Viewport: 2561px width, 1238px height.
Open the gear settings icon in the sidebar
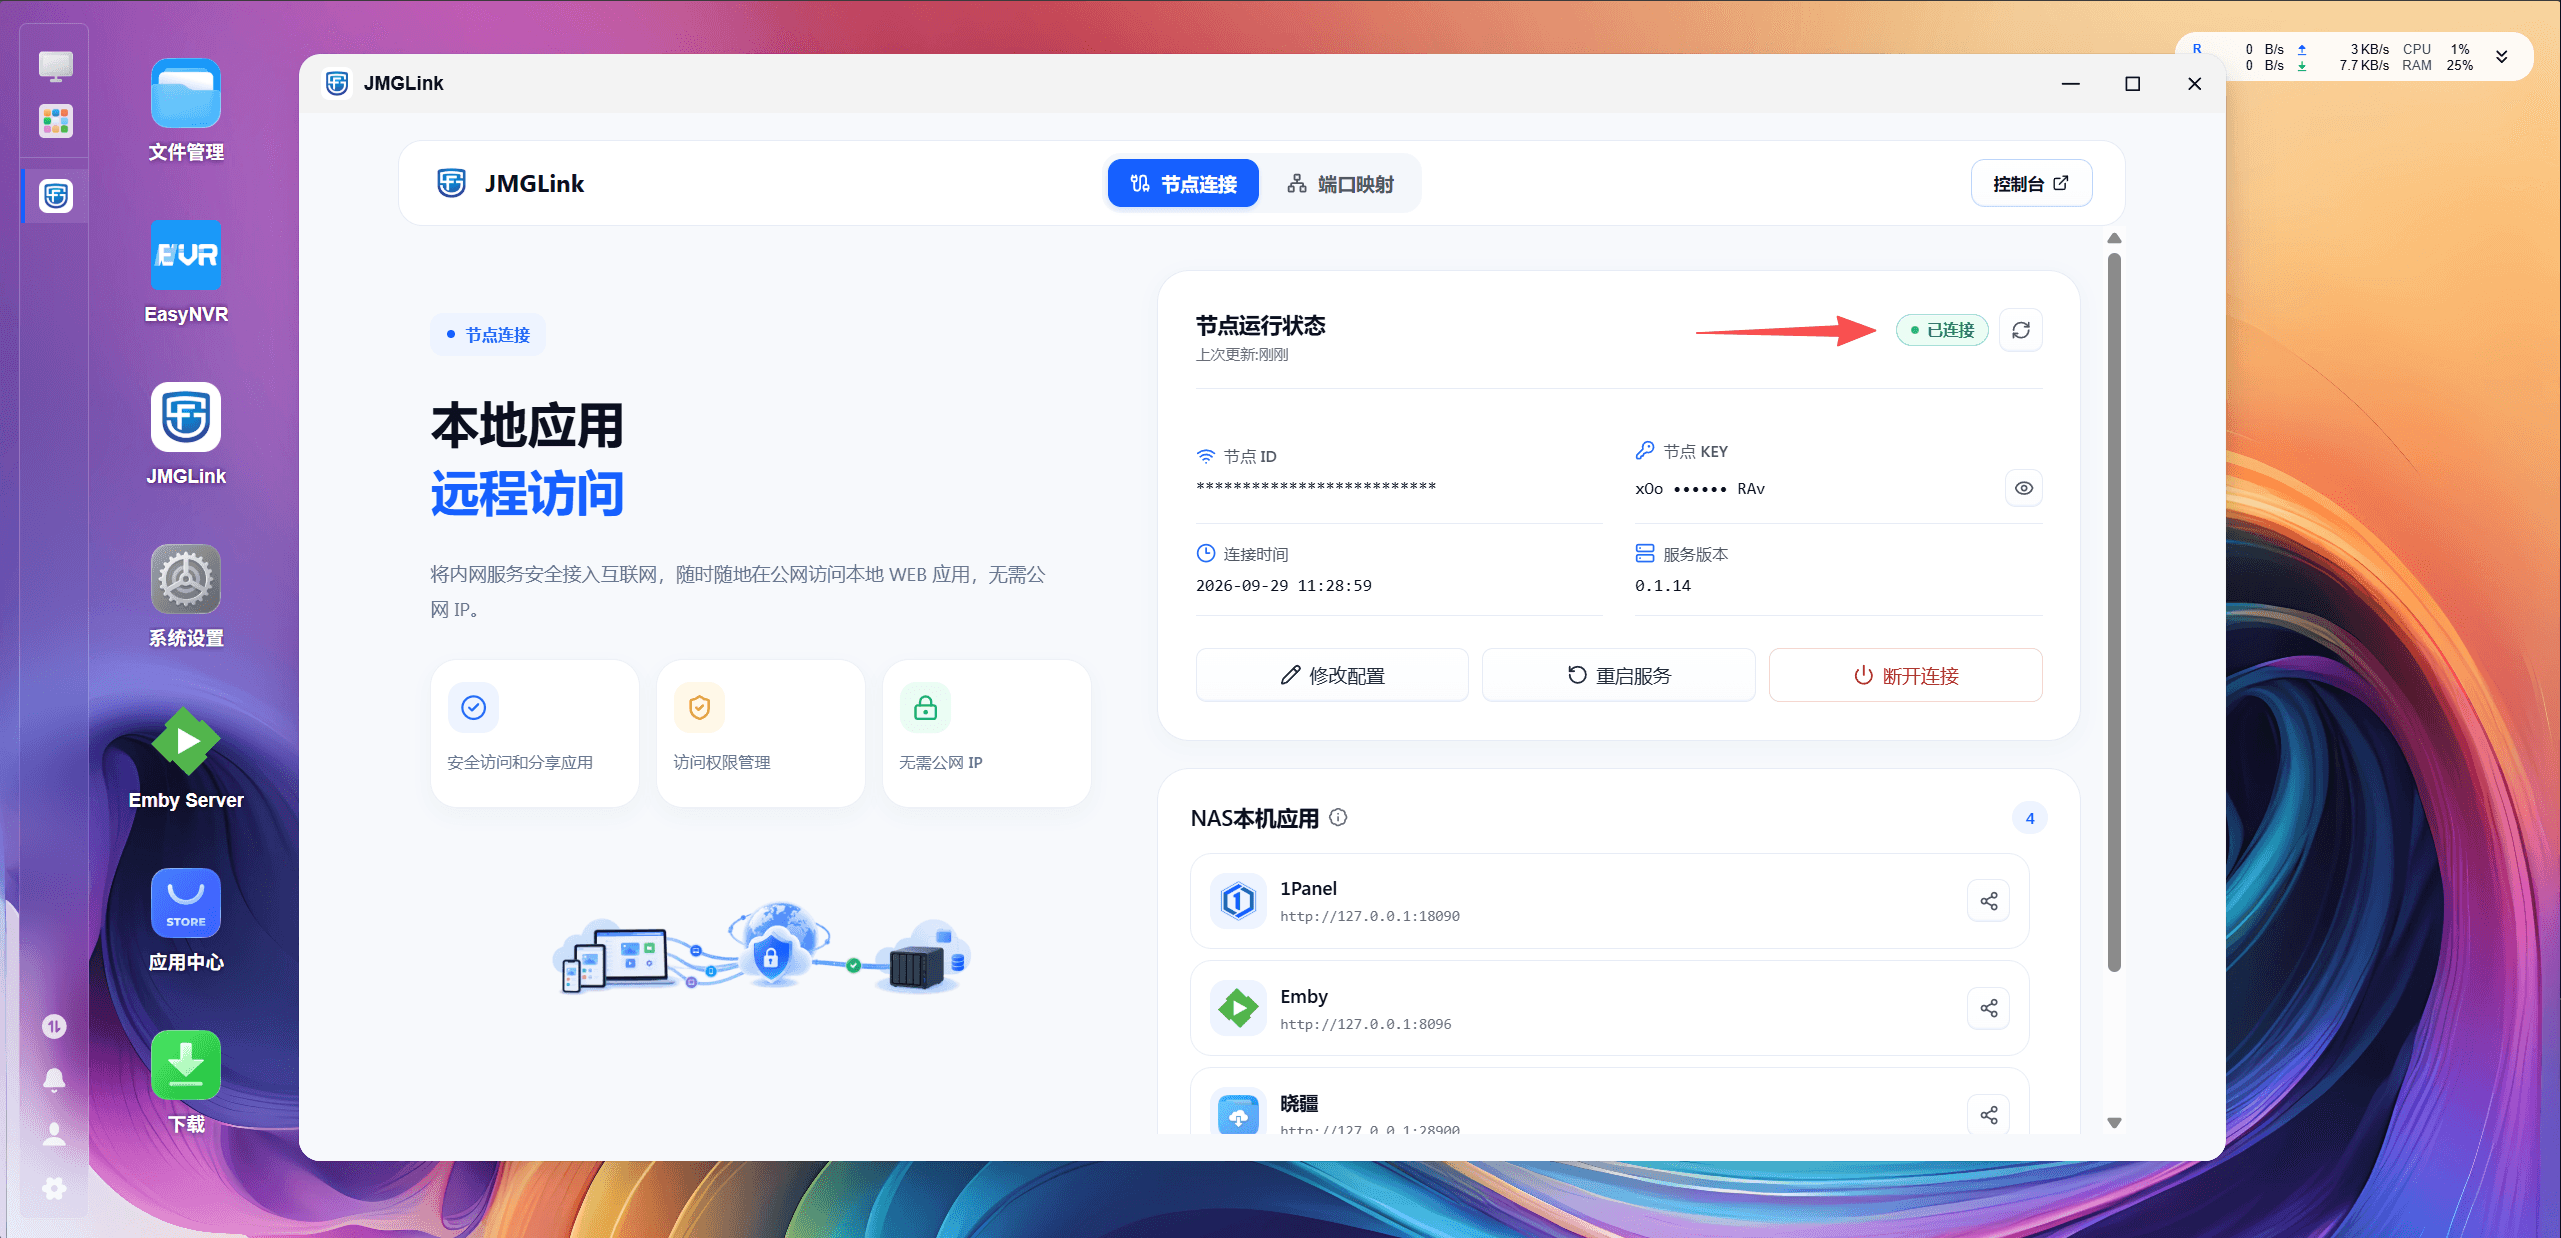[54, 1188]
